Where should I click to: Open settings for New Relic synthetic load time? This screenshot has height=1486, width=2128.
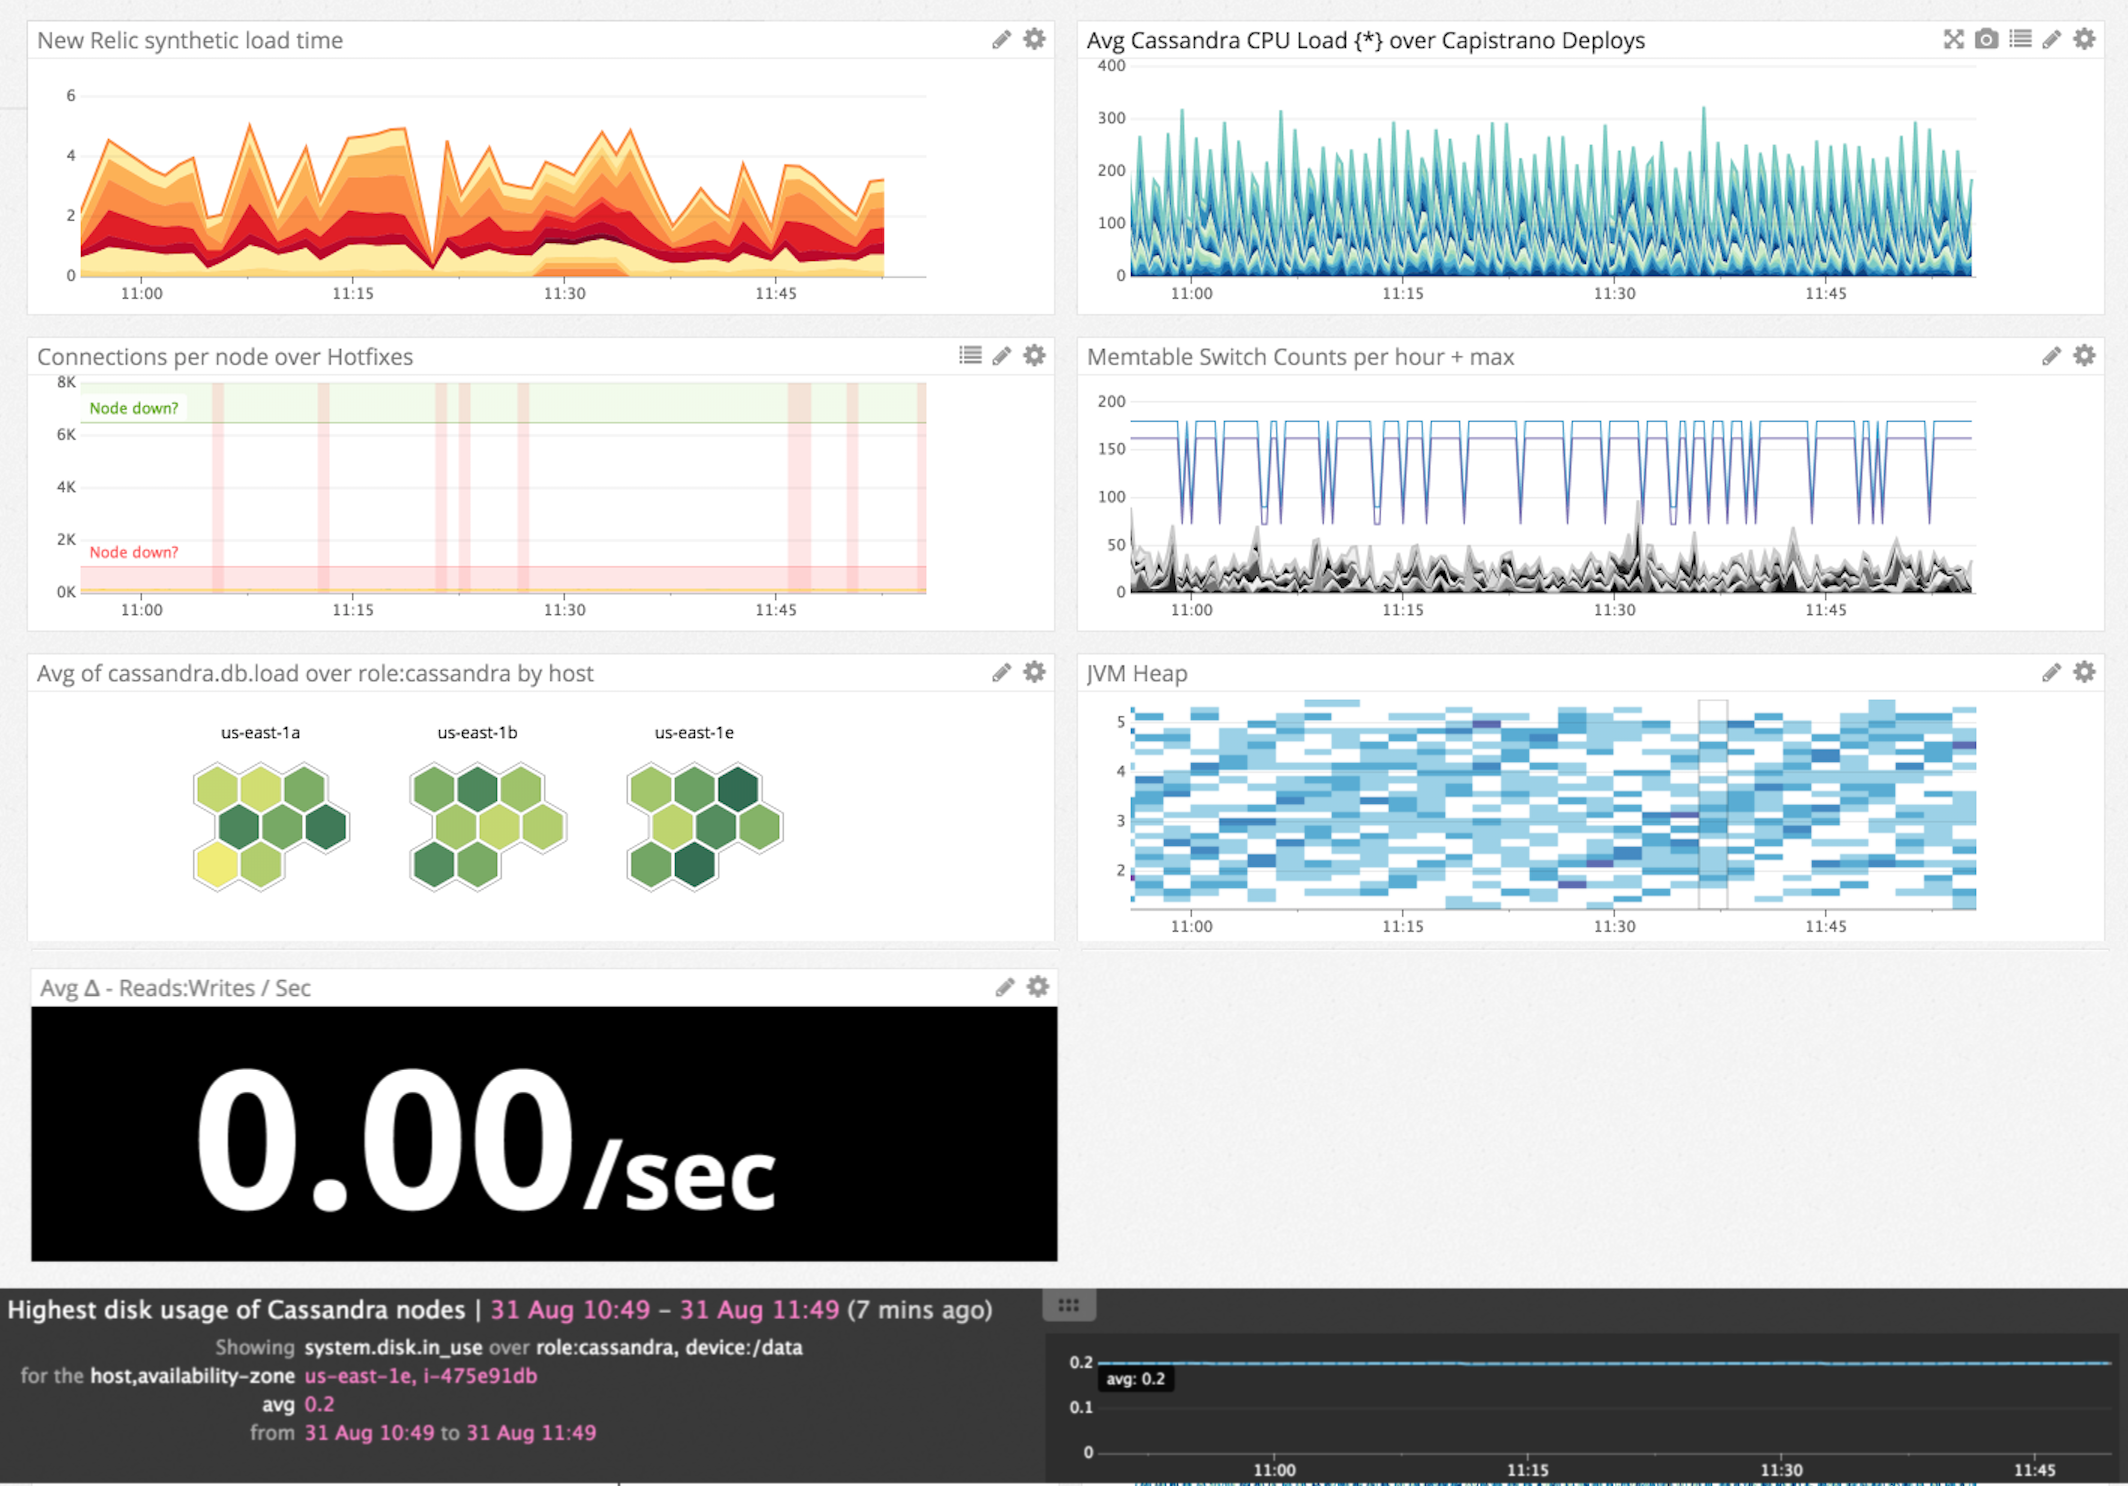[x=1034, y=39]
